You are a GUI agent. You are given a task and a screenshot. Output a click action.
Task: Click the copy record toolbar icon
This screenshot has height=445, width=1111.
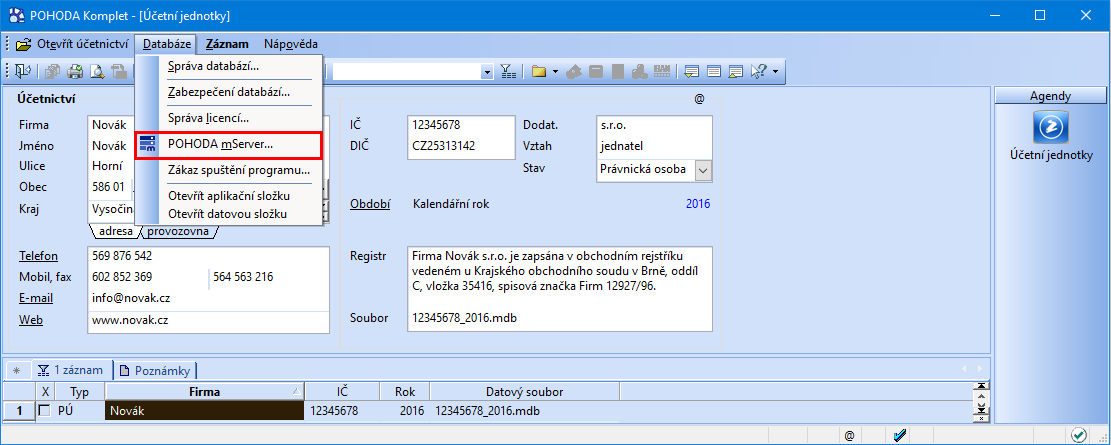pos(53,71)
